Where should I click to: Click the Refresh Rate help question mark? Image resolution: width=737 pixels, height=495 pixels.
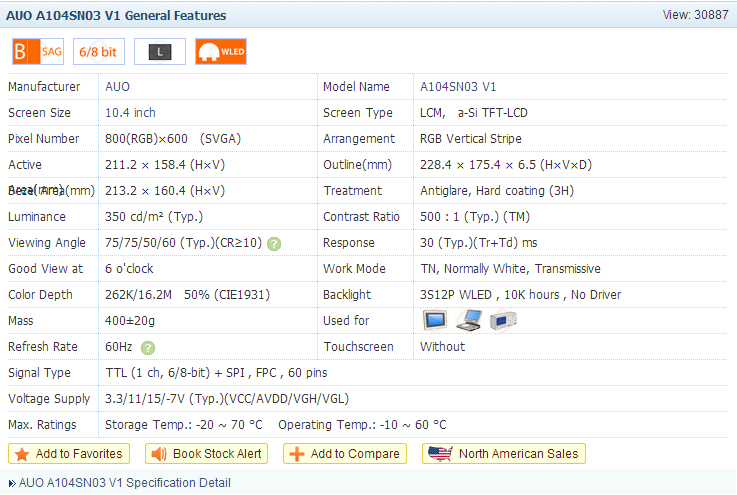coord(148,348)
